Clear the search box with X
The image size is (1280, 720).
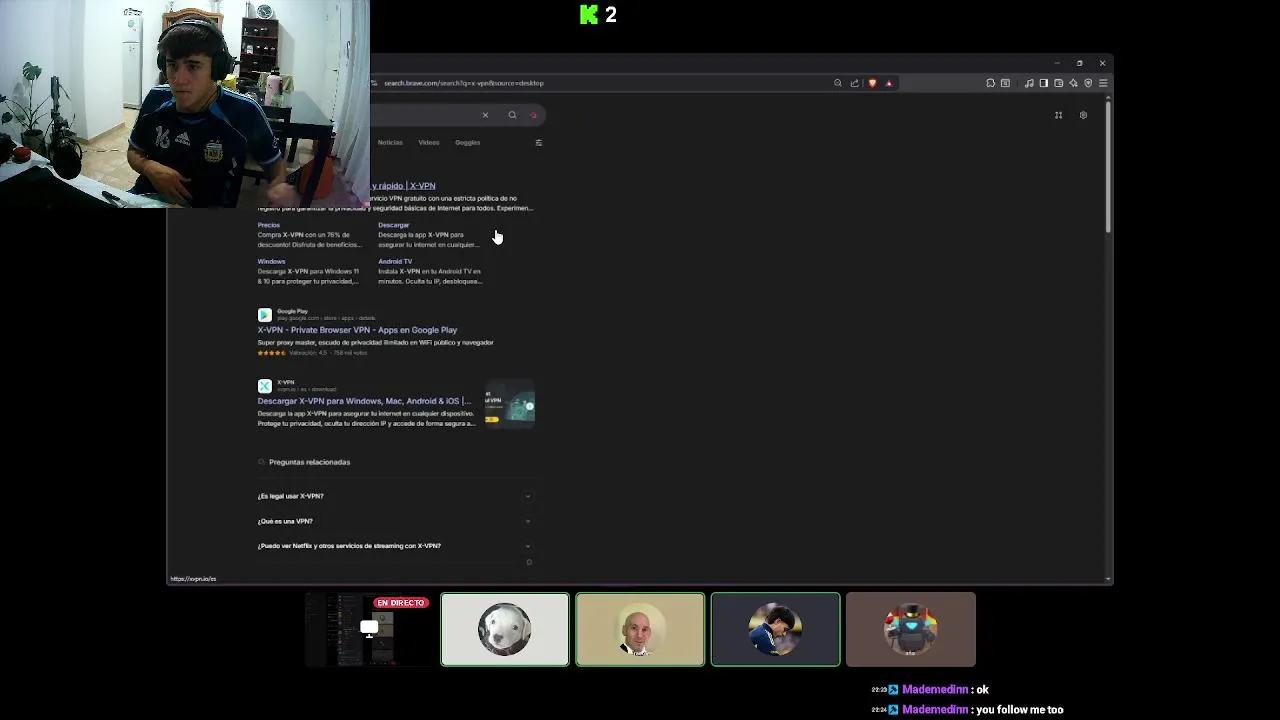(x=485, y=115)
